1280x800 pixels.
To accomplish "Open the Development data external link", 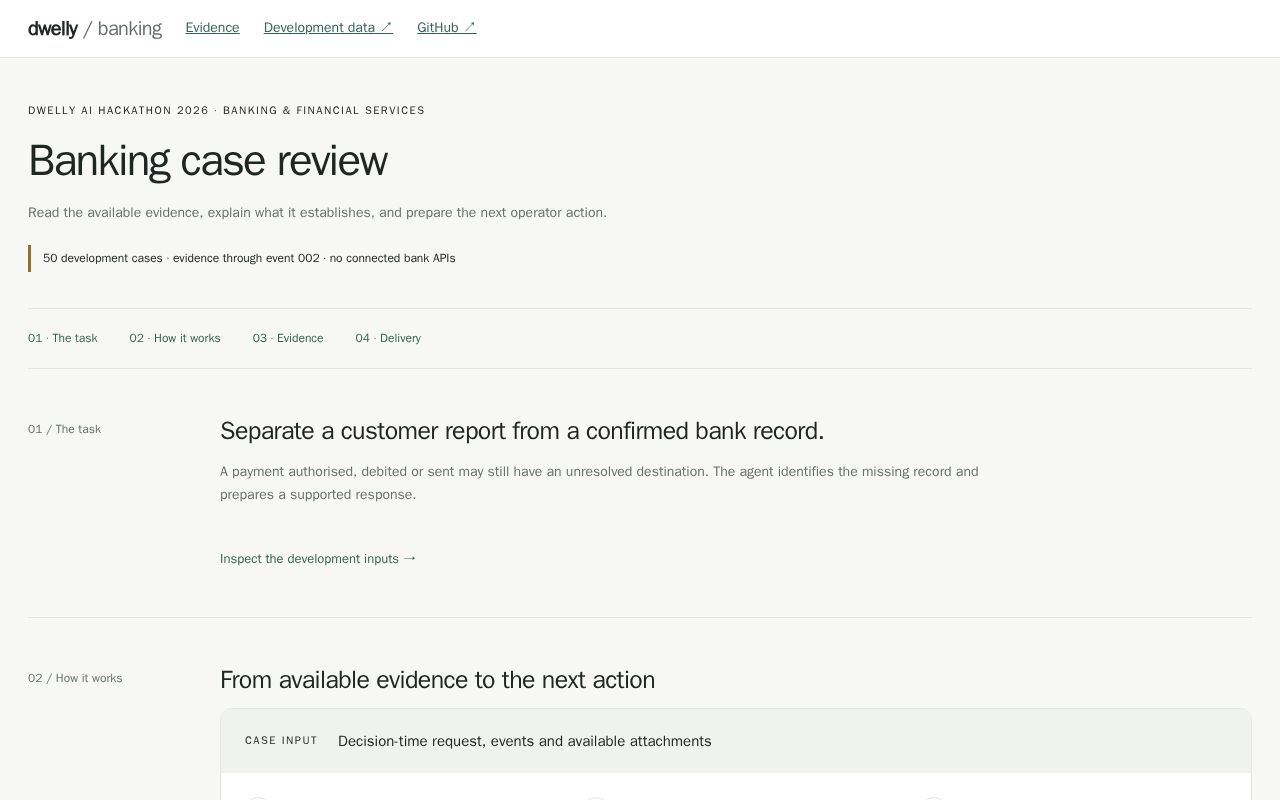I will pyautogui.click(x=328, y=28).
